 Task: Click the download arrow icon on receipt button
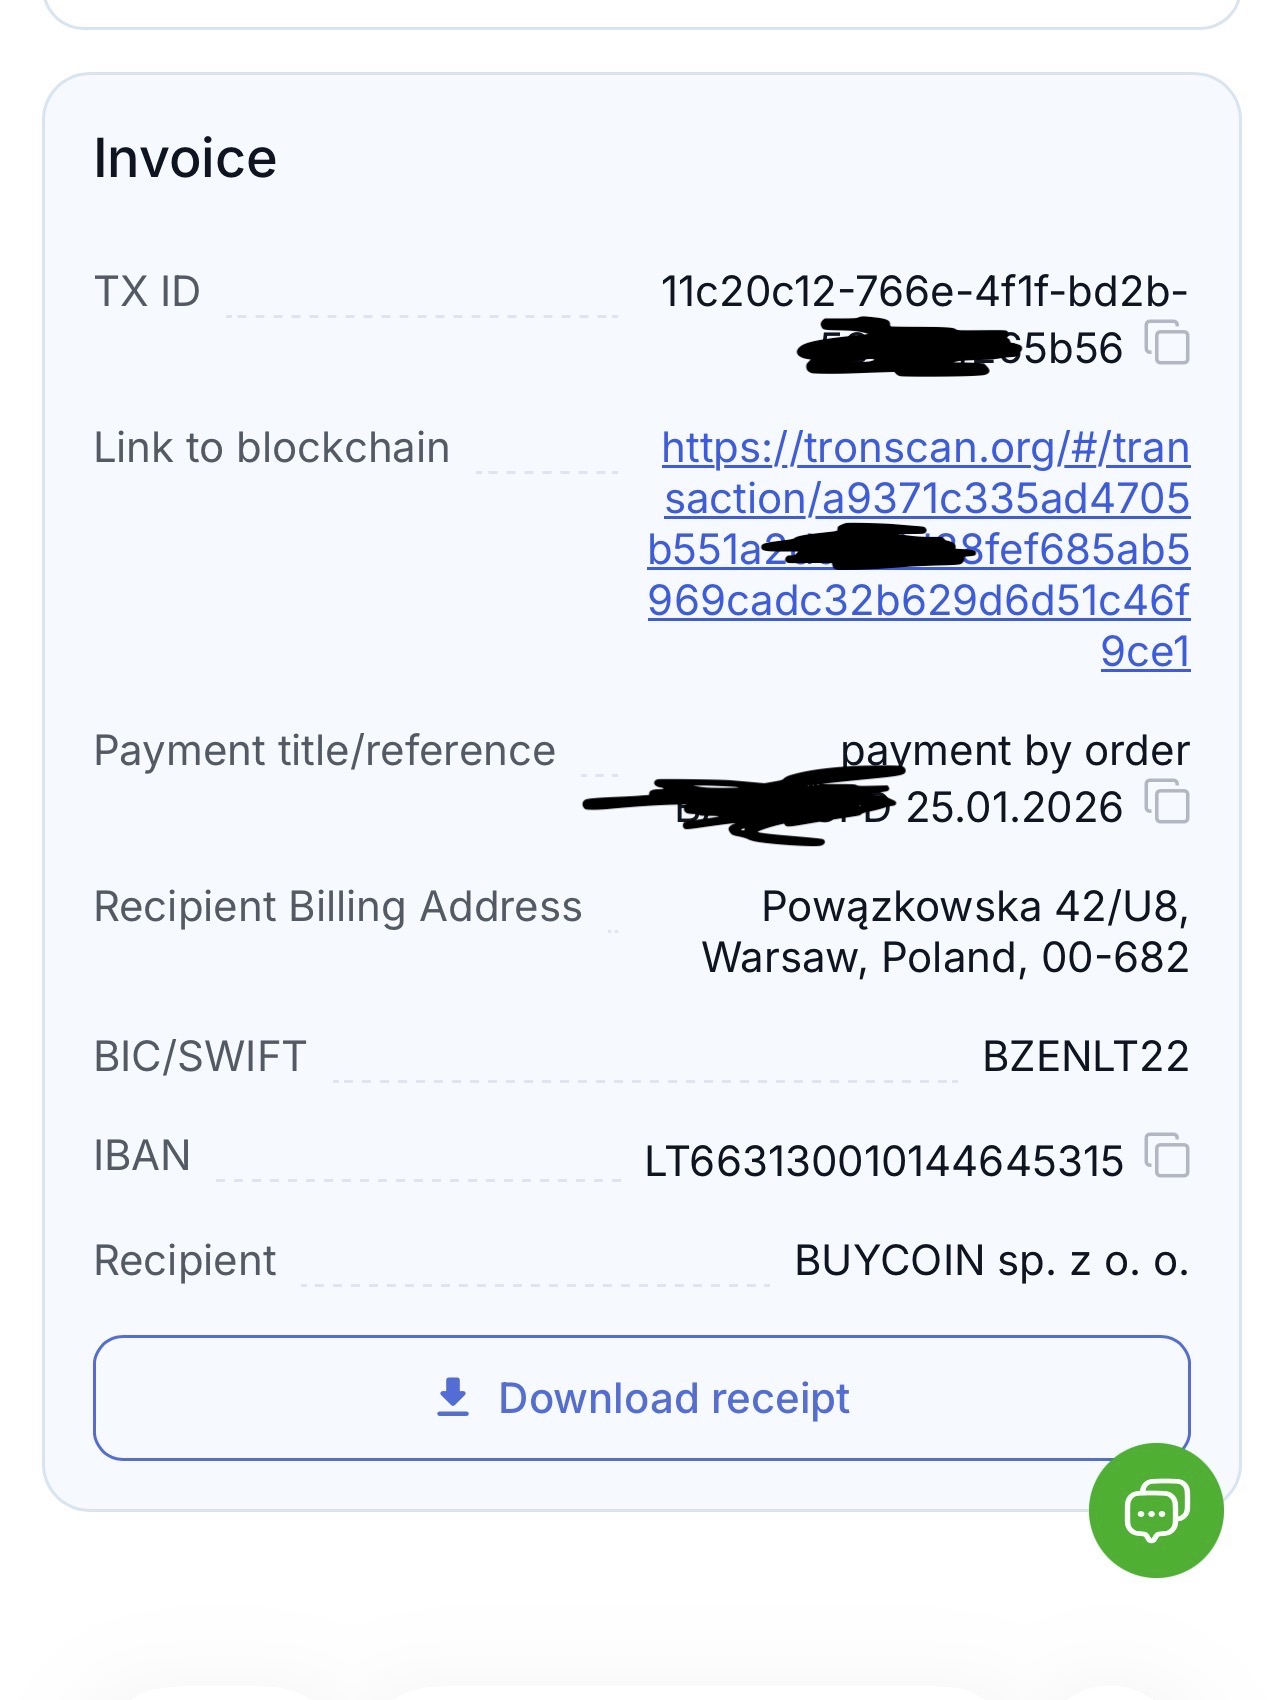(x=453, y=1397)
